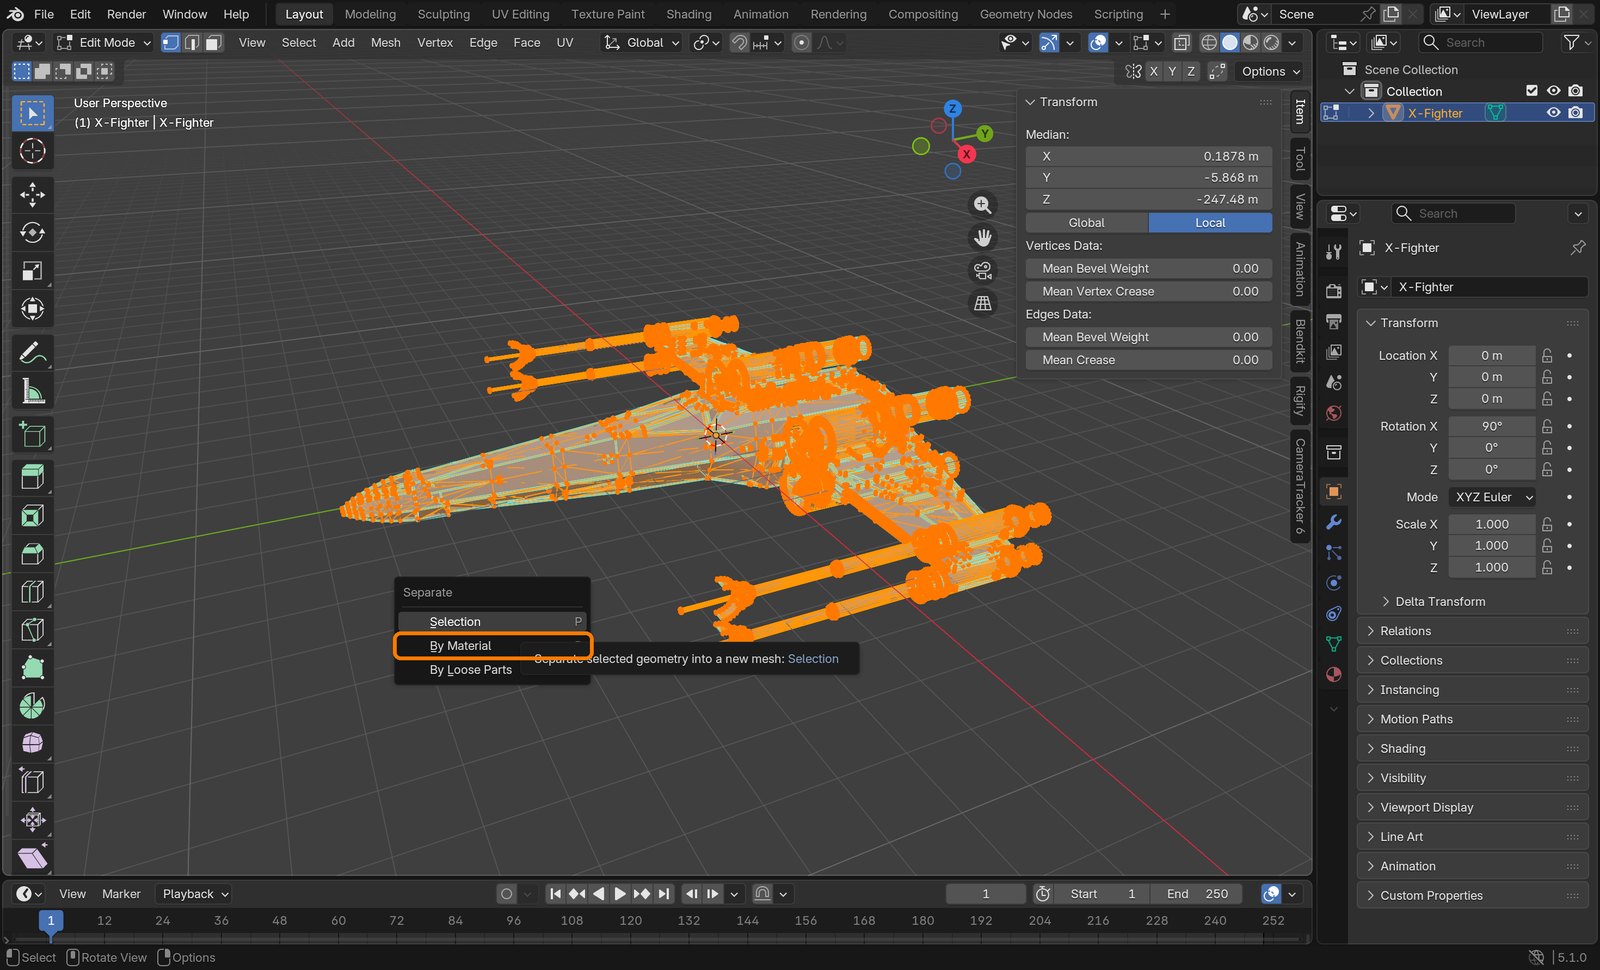Switch to the Shading workspace tab
Viewport: 1600px width, 970px height.
coord(689,14)
